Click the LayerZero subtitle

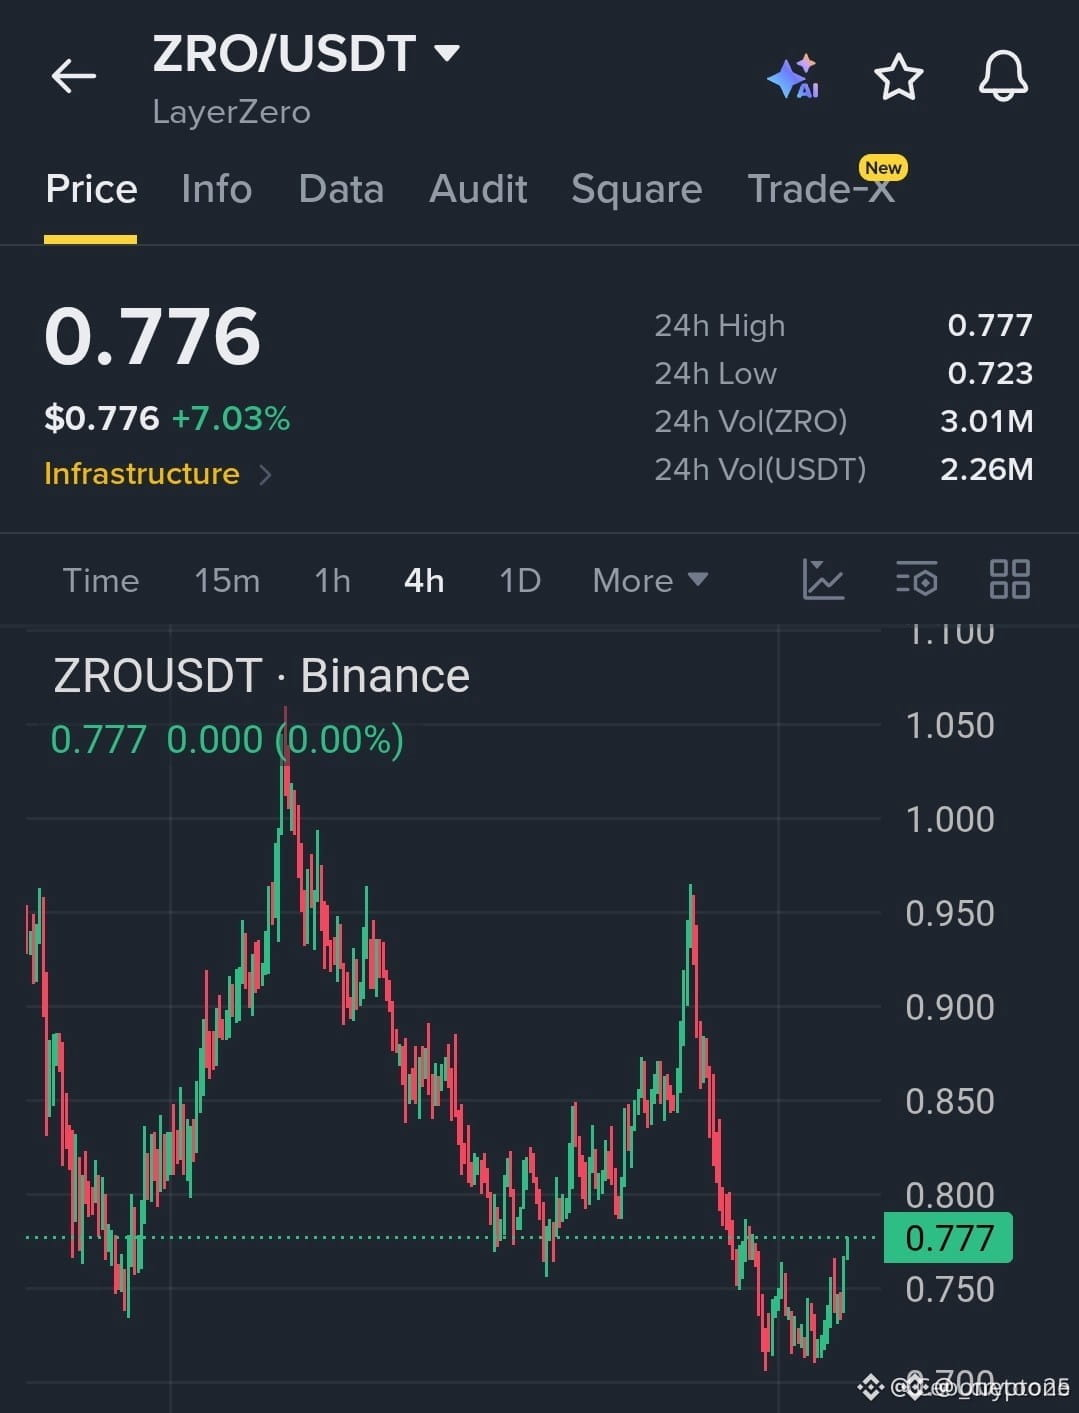point(231,112)
